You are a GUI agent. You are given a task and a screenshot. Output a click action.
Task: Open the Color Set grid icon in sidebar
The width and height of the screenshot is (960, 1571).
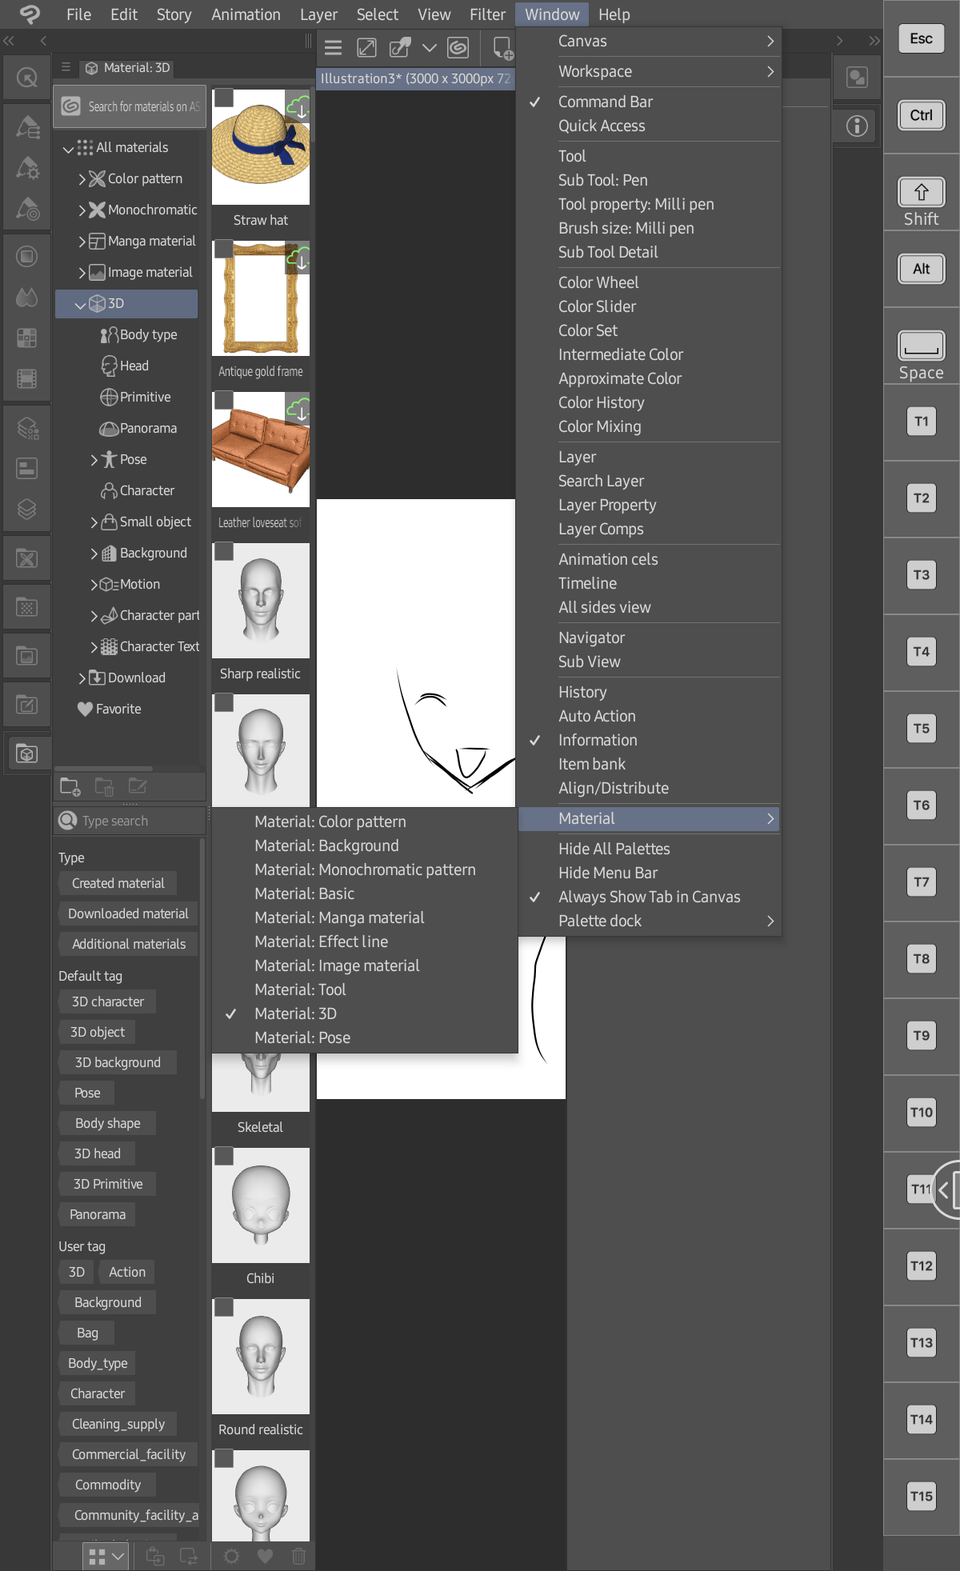[x=27, y=338]
